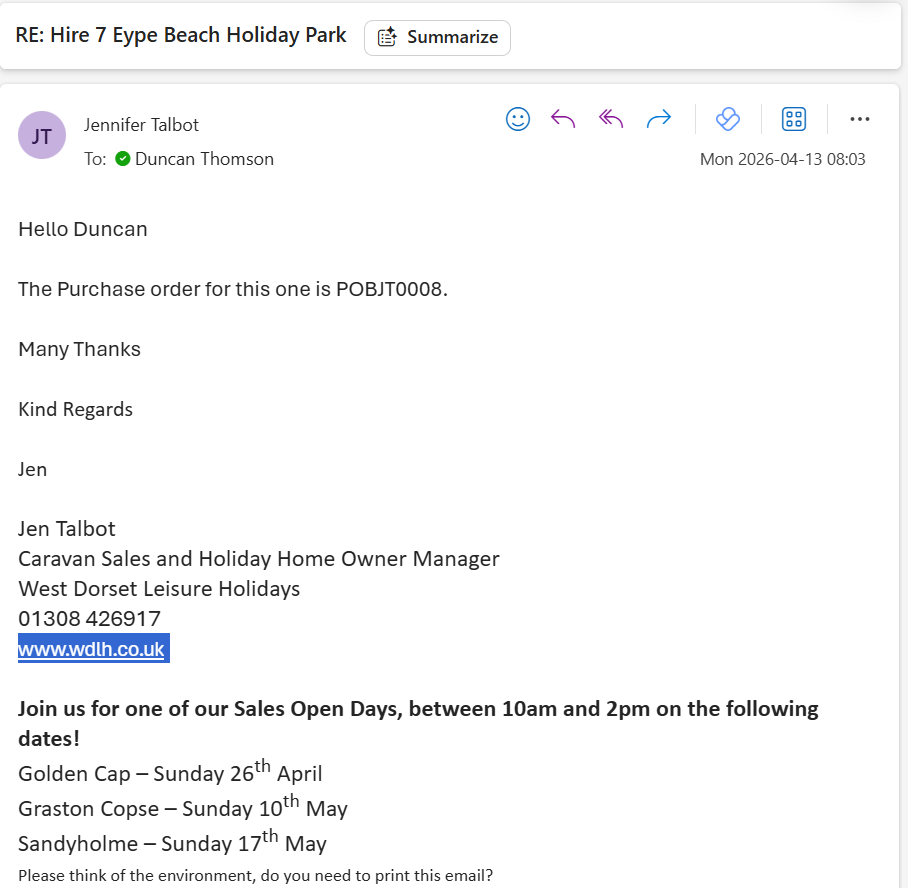Click the Golden Cap Sunday 26th April line

(170, 773)
